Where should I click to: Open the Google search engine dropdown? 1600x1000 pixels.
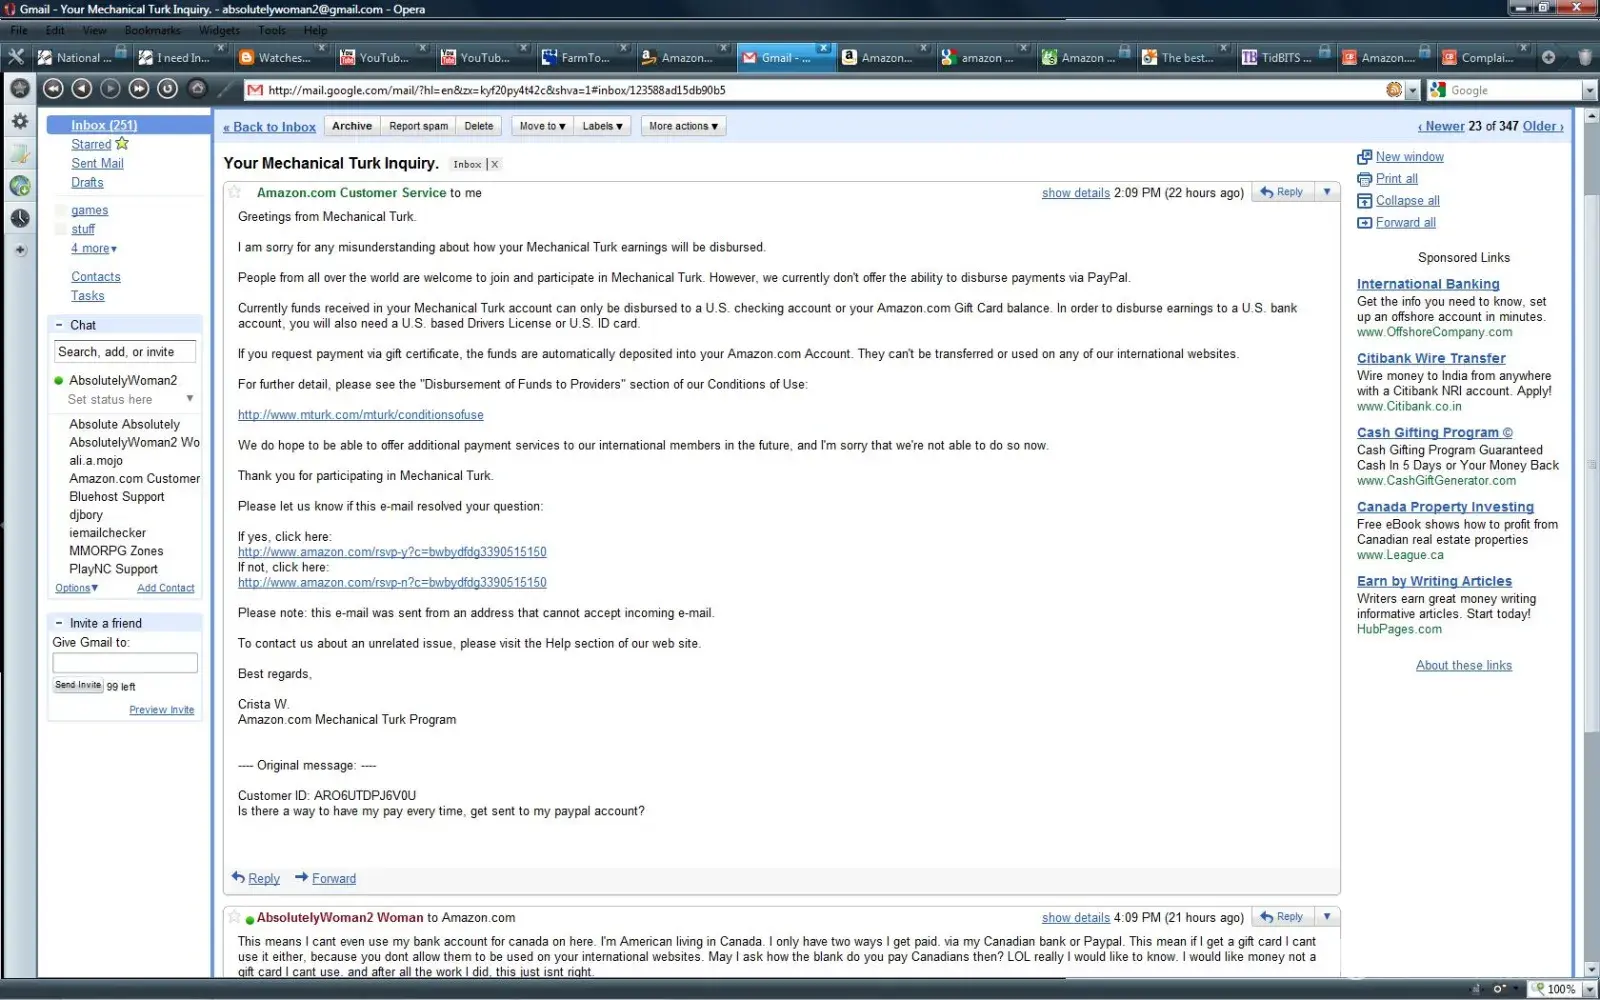[x=1589, y=90]
